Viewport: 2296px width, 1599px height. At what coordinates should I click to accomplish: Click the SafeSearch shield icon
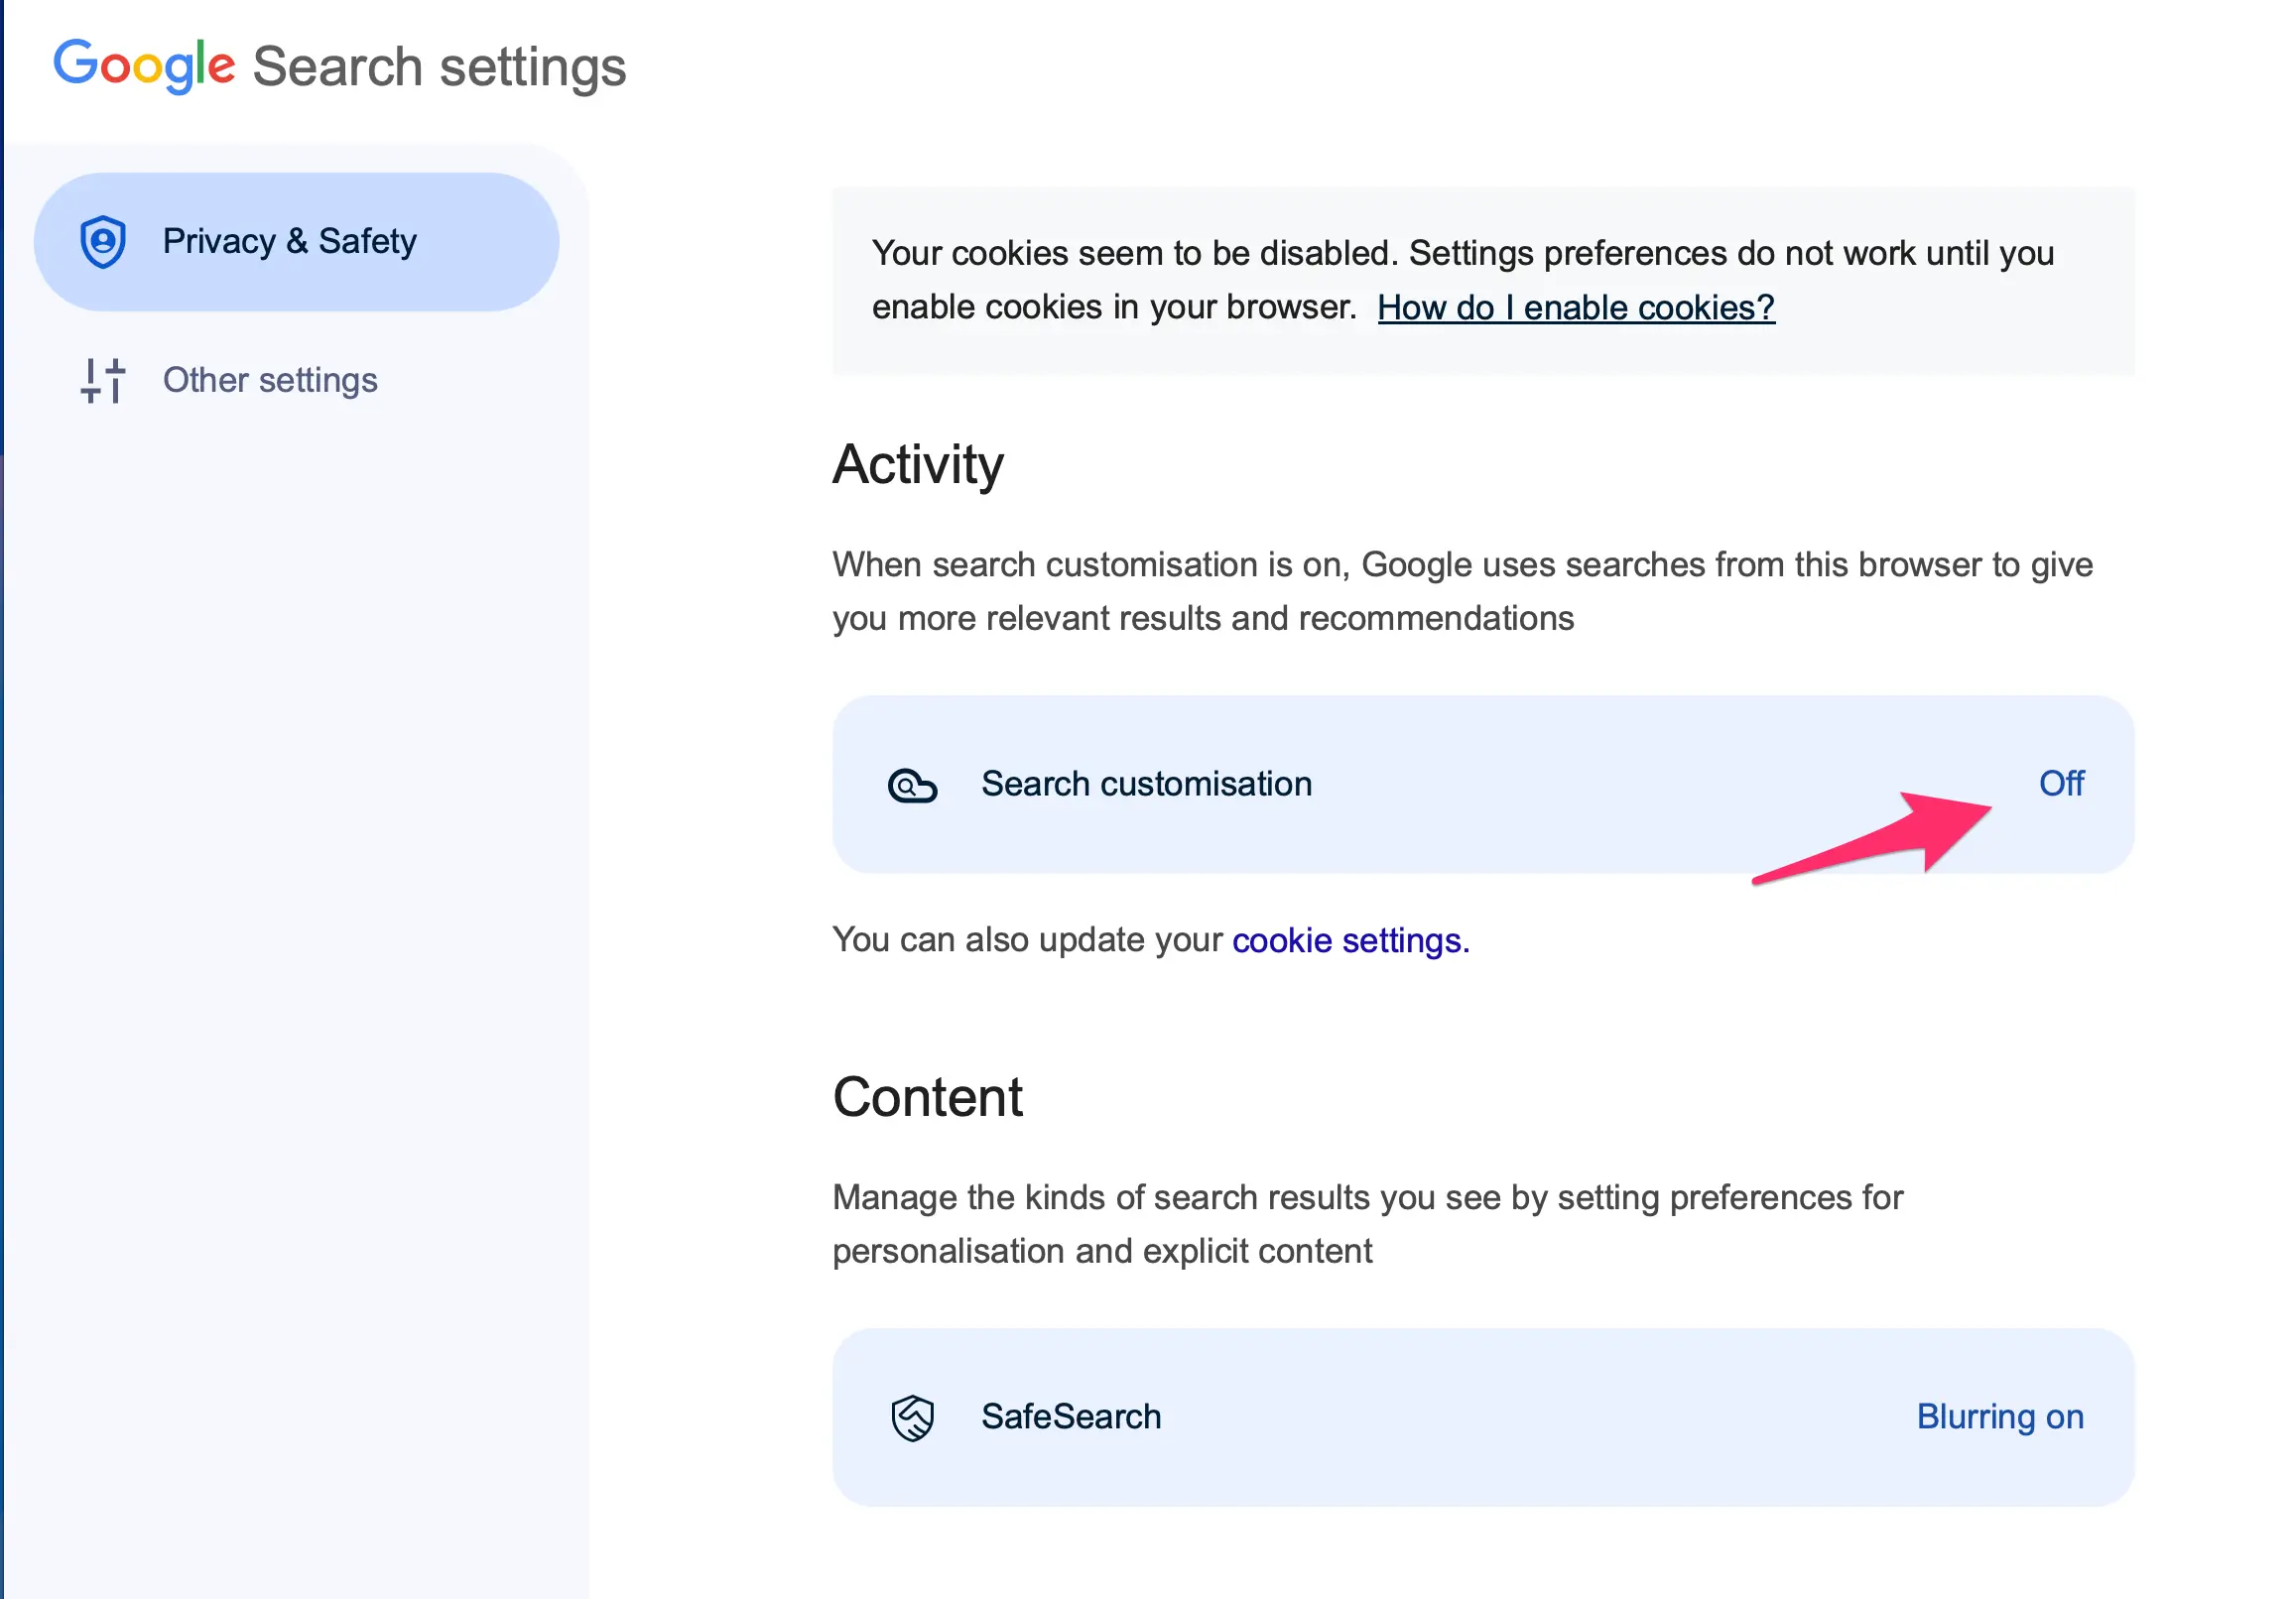911,1417
